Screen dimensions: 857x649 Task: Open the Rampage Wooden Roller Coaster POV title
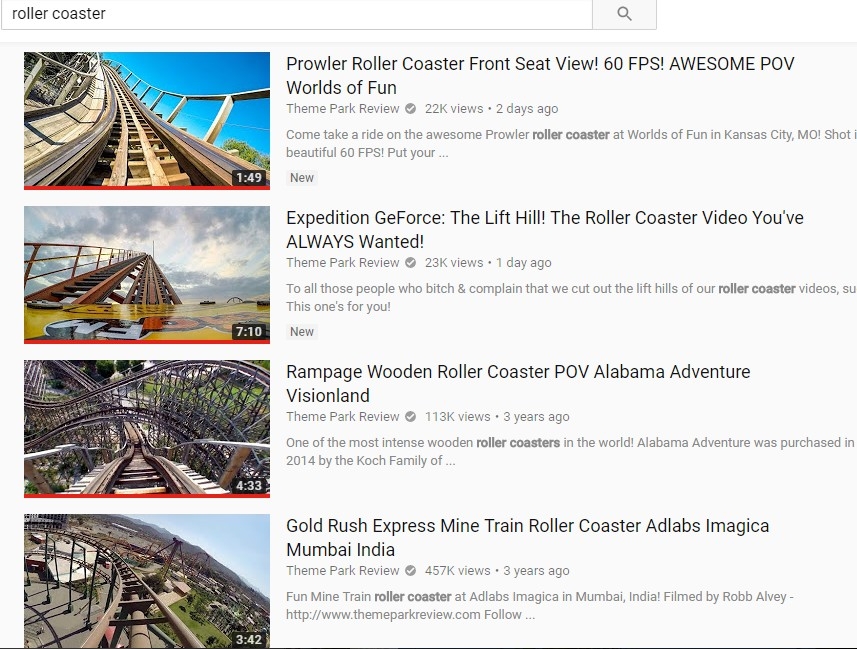[518, 383]
